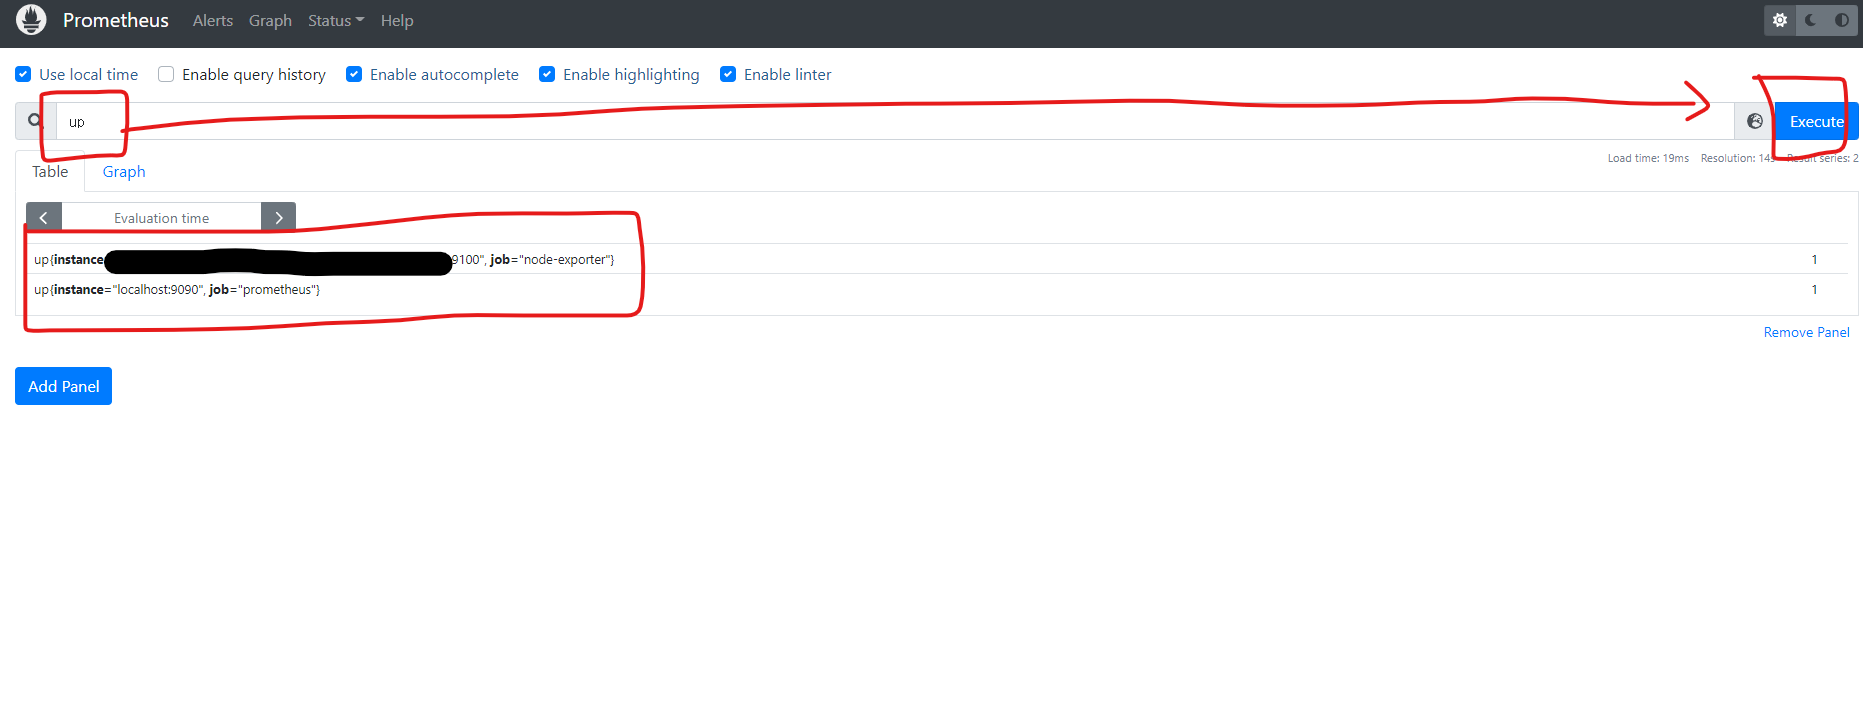Click the search magnifier icon
Viewport: 1863px width, 708px height.
[35, 121]
